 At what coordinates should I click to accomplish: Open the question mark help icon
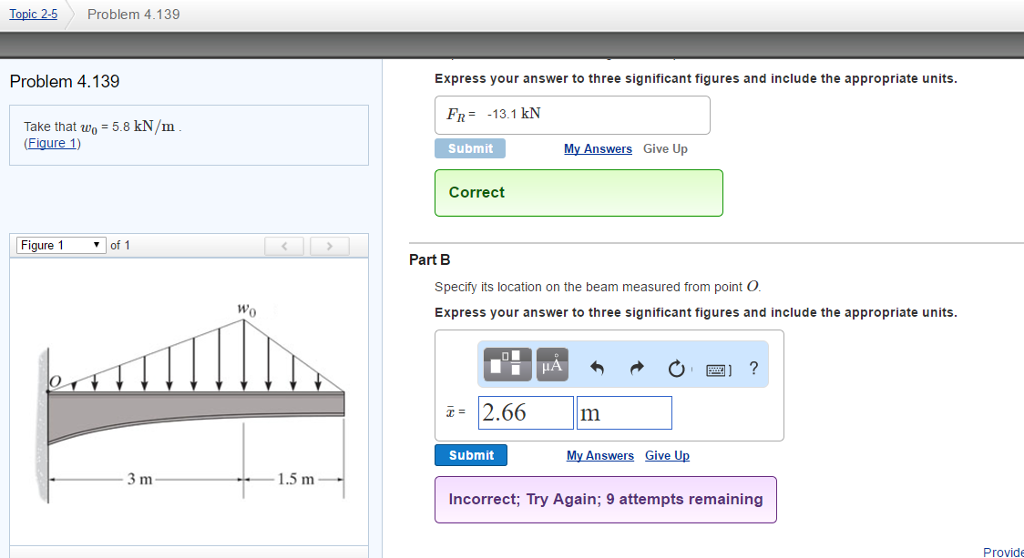753,368
